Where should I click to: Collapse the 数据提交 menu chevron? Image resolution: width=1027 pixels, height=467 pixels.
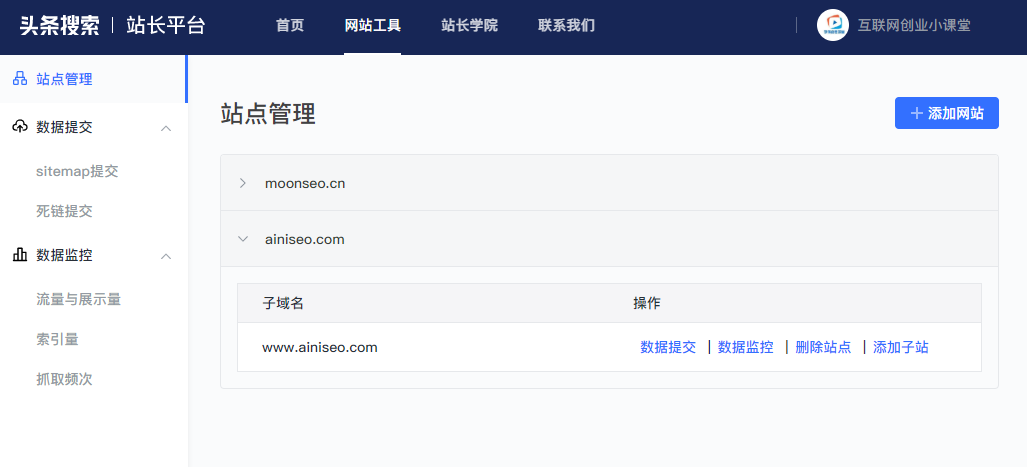(166, 128)
